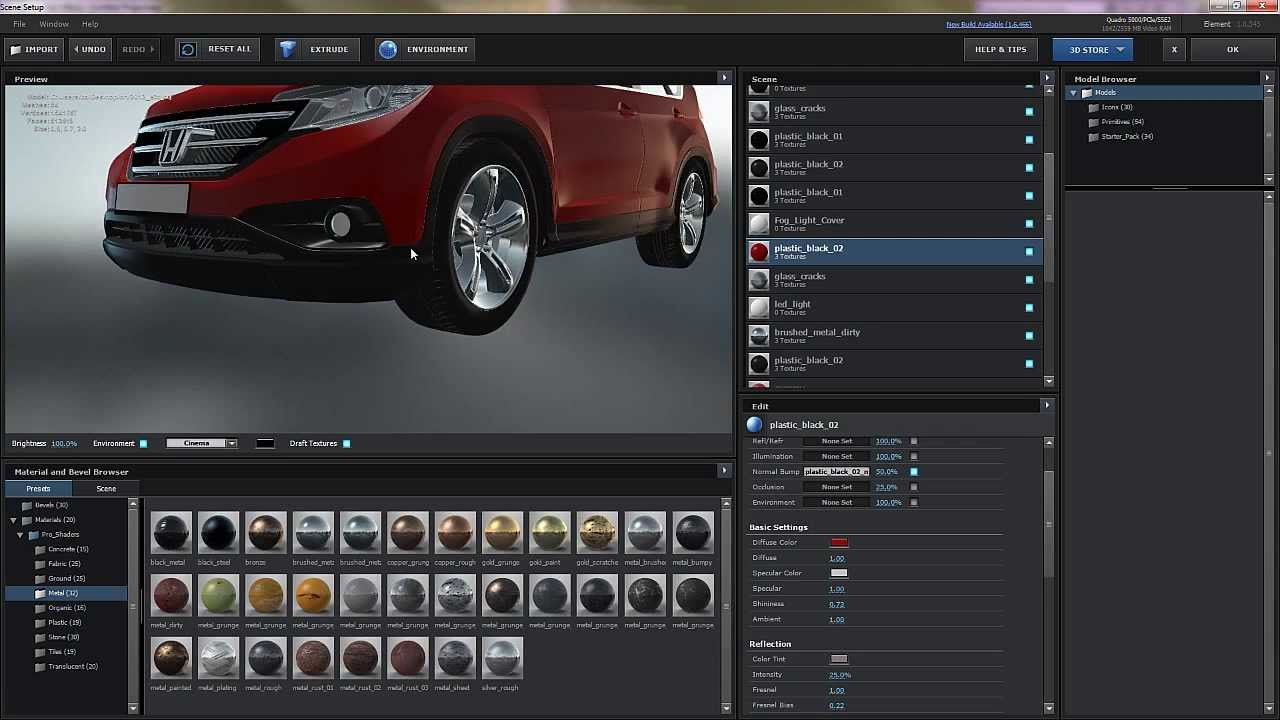1280x720 pixels.
Task: Enable the Occlusion texture checkbox
Action: pyautogui.click(x=913, y=487)
